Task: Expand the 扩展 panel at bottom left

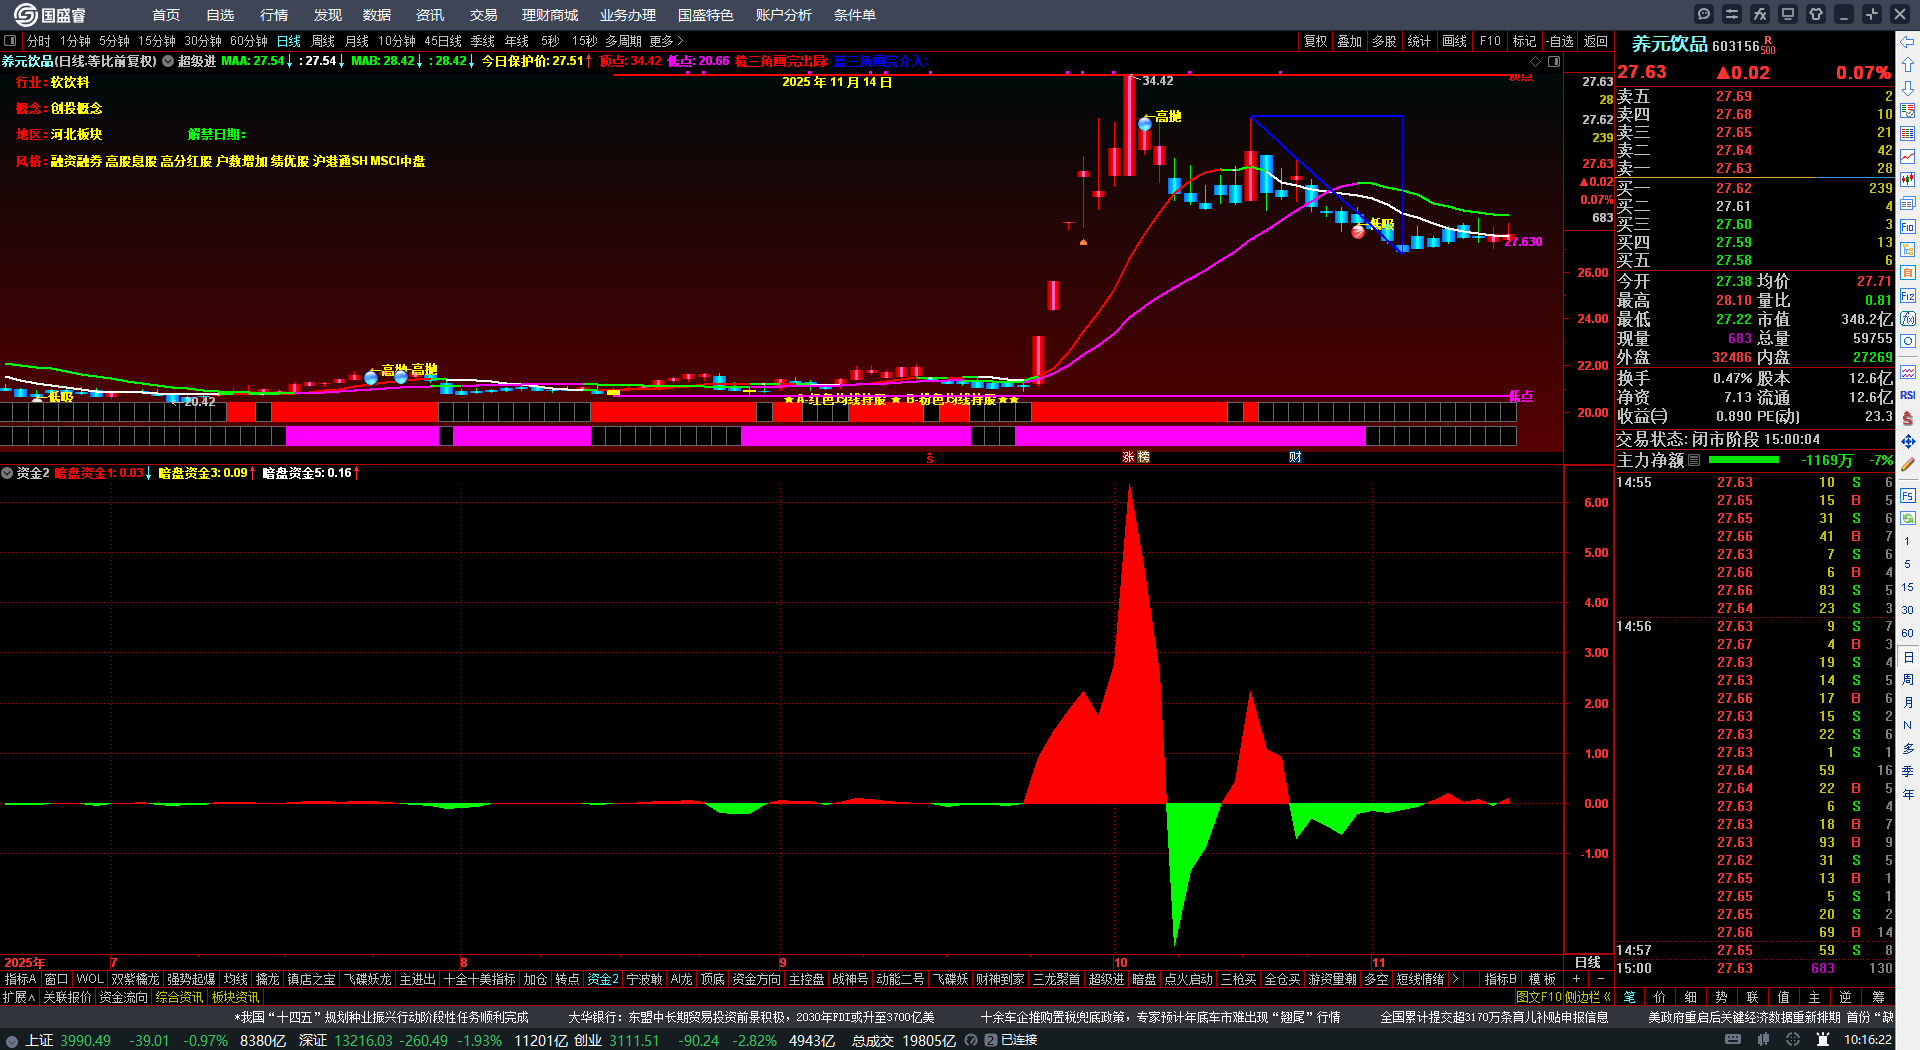Action: click(19, 997)
